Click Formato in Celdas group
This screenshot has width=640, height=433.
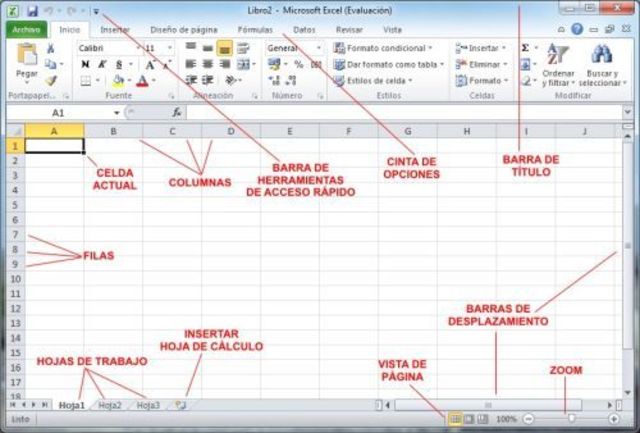tap(482, 81)
